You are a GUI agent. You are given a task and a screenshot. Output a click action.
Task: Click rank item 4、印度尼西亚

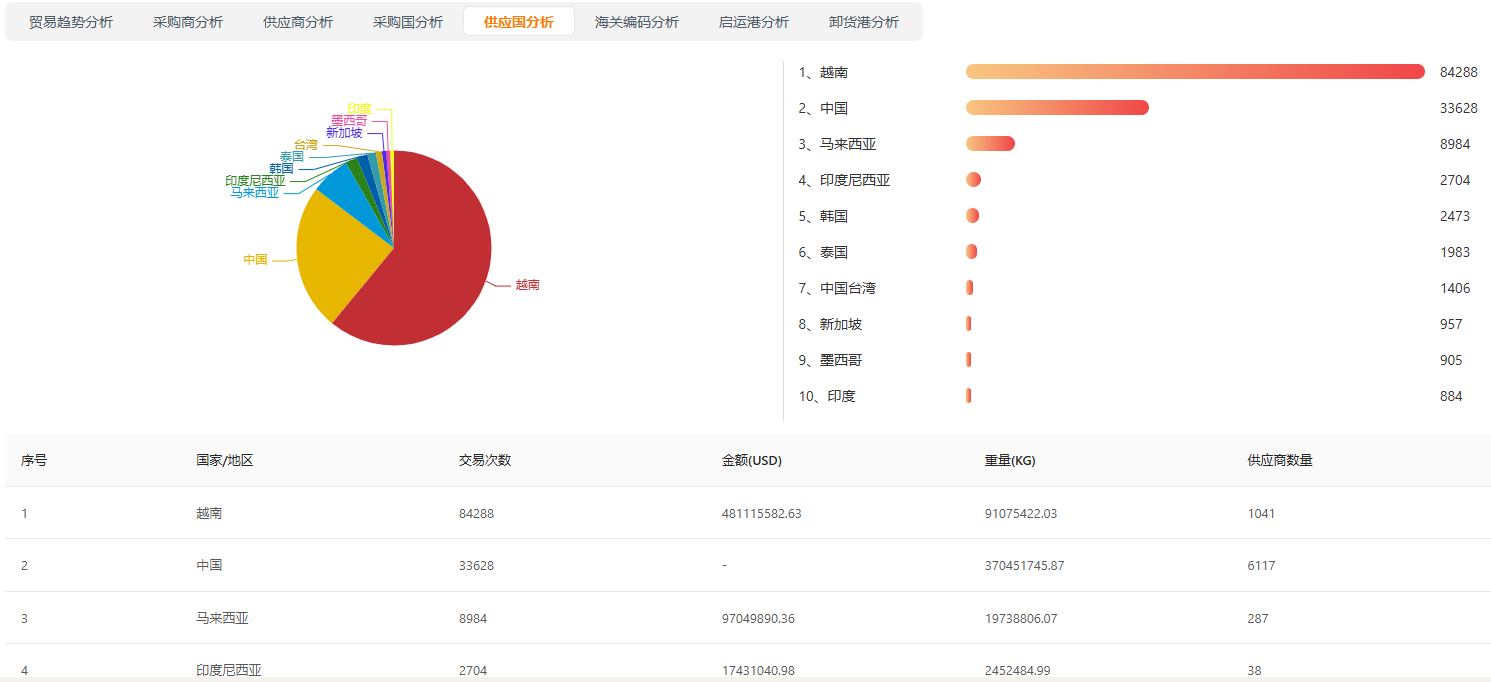click(844, 180)
